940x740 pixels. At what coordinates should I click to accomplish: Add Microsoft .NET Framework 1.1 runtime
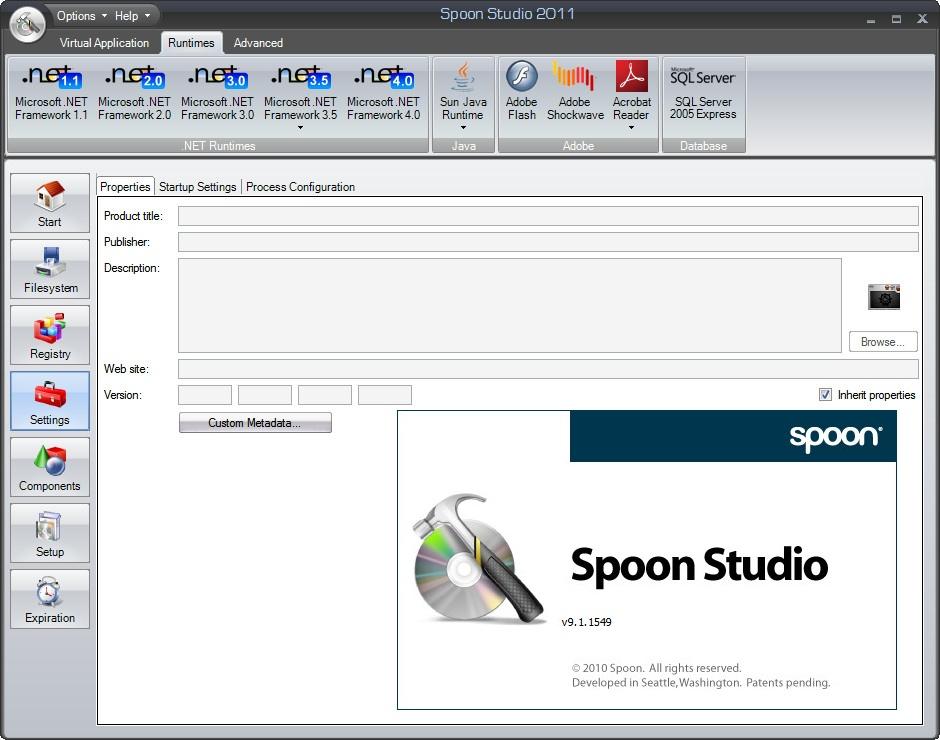tap(51, 91)
